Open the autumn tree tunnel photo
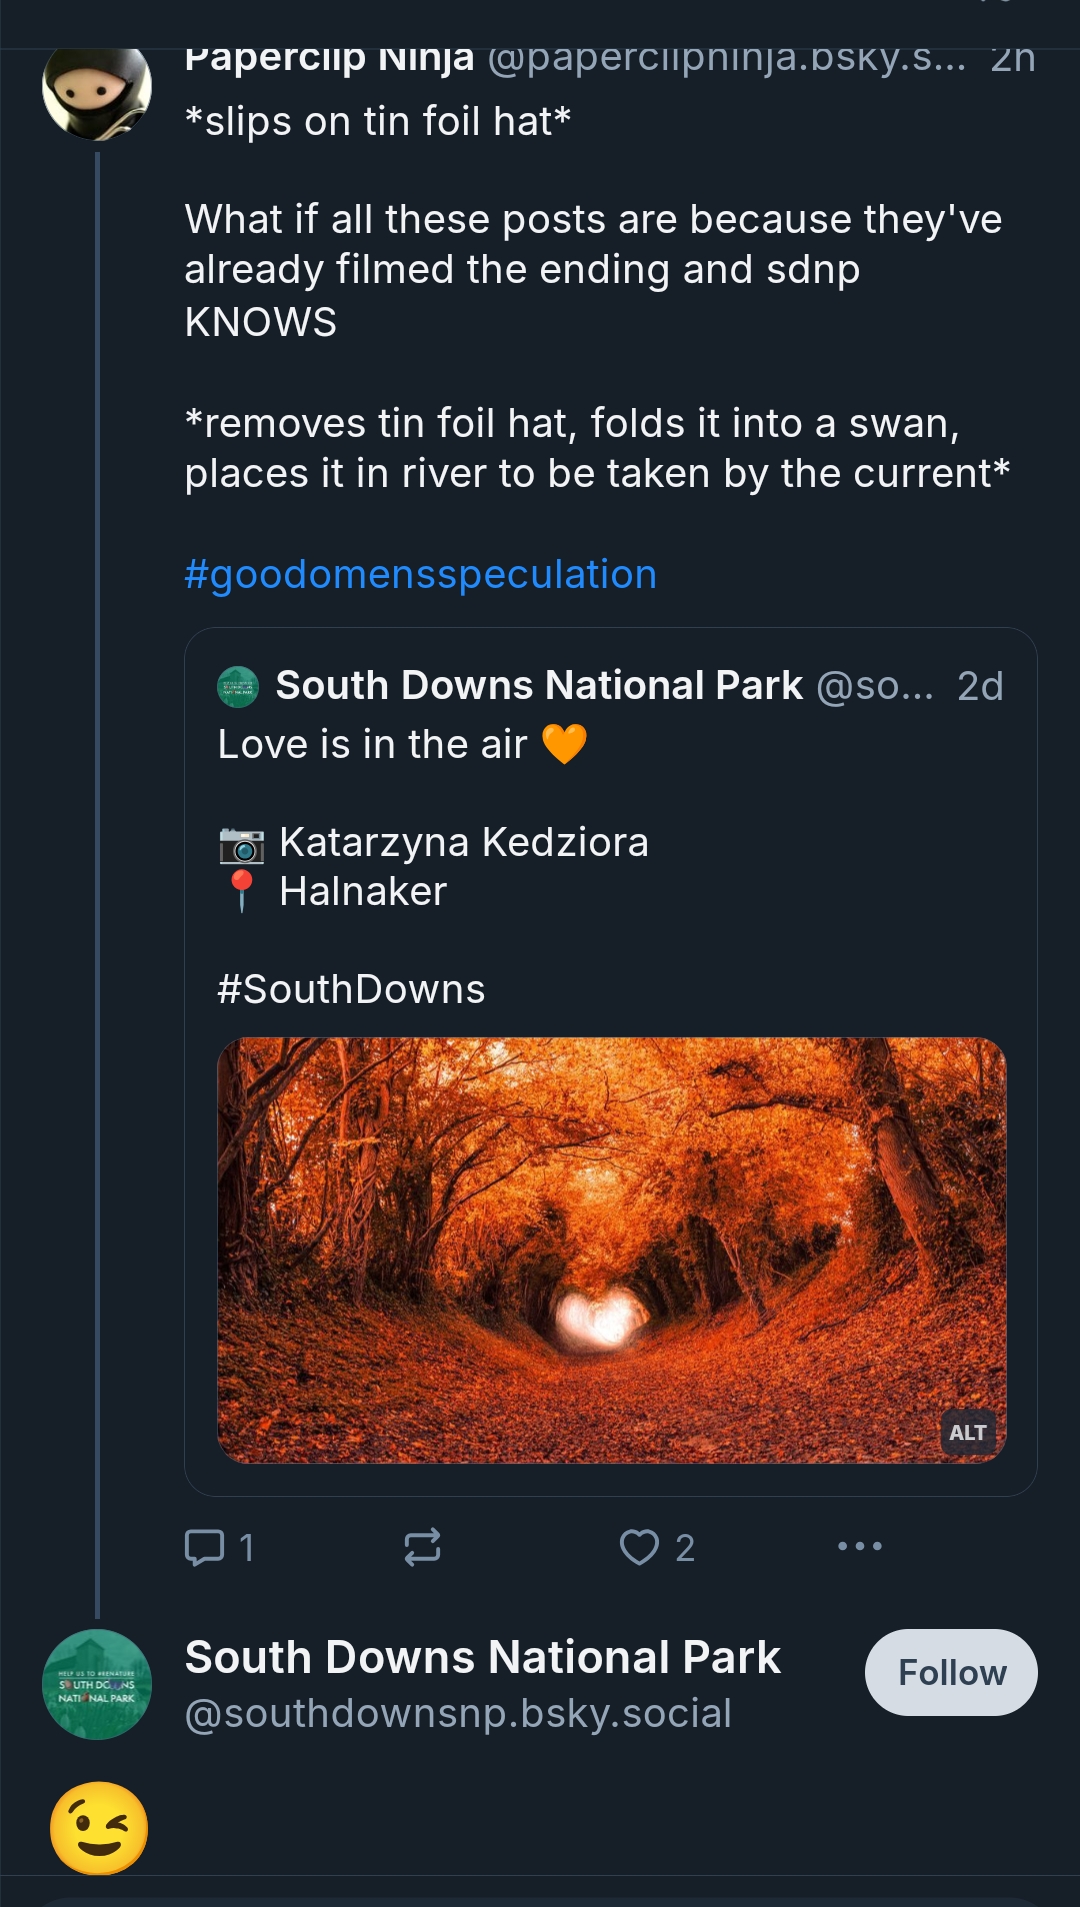This screenshot has width=1080, height=1907. (611, 1250)
